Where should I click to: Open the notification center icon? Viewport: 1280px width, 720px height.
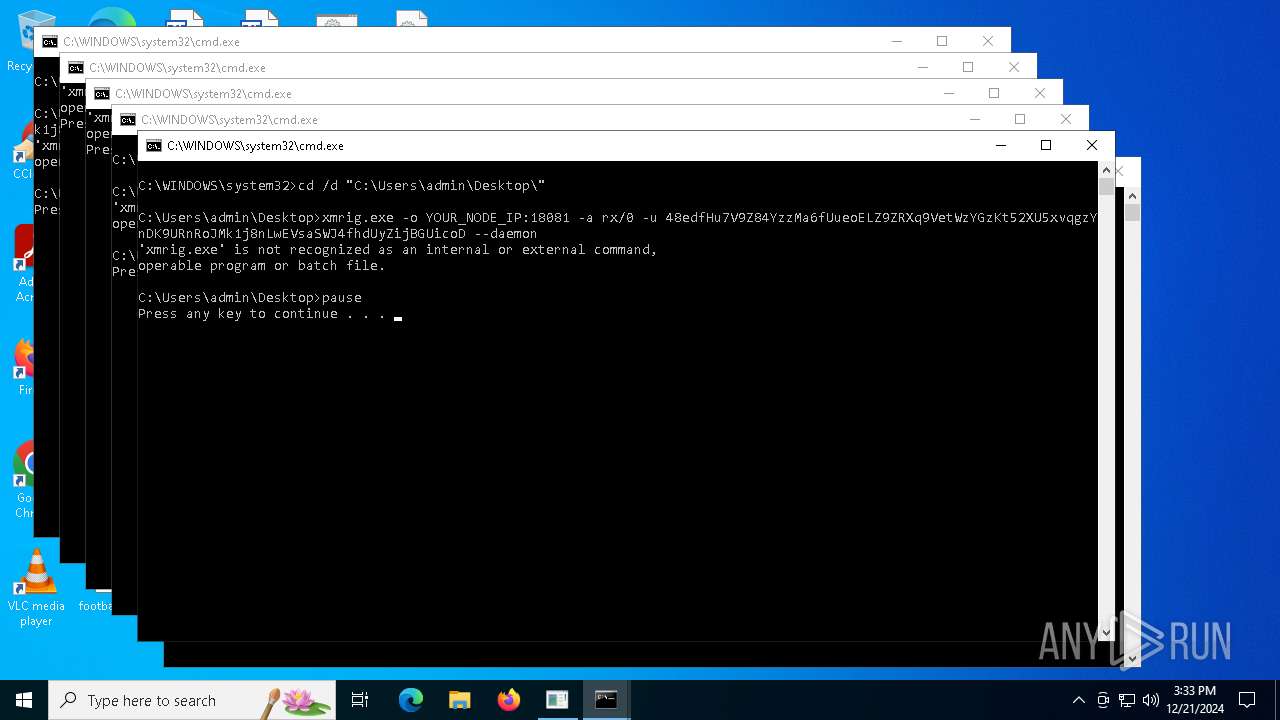click(1247, 700)
